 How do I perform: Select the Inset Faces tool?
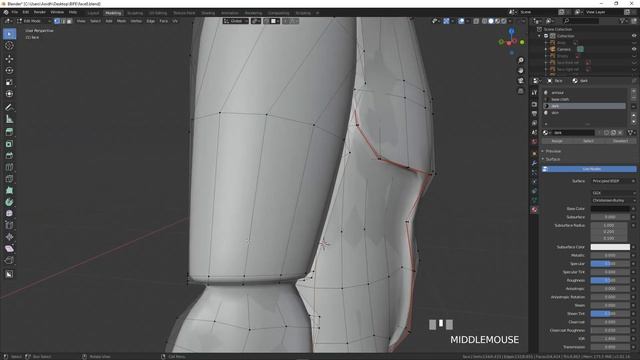(x=9, y=144)
